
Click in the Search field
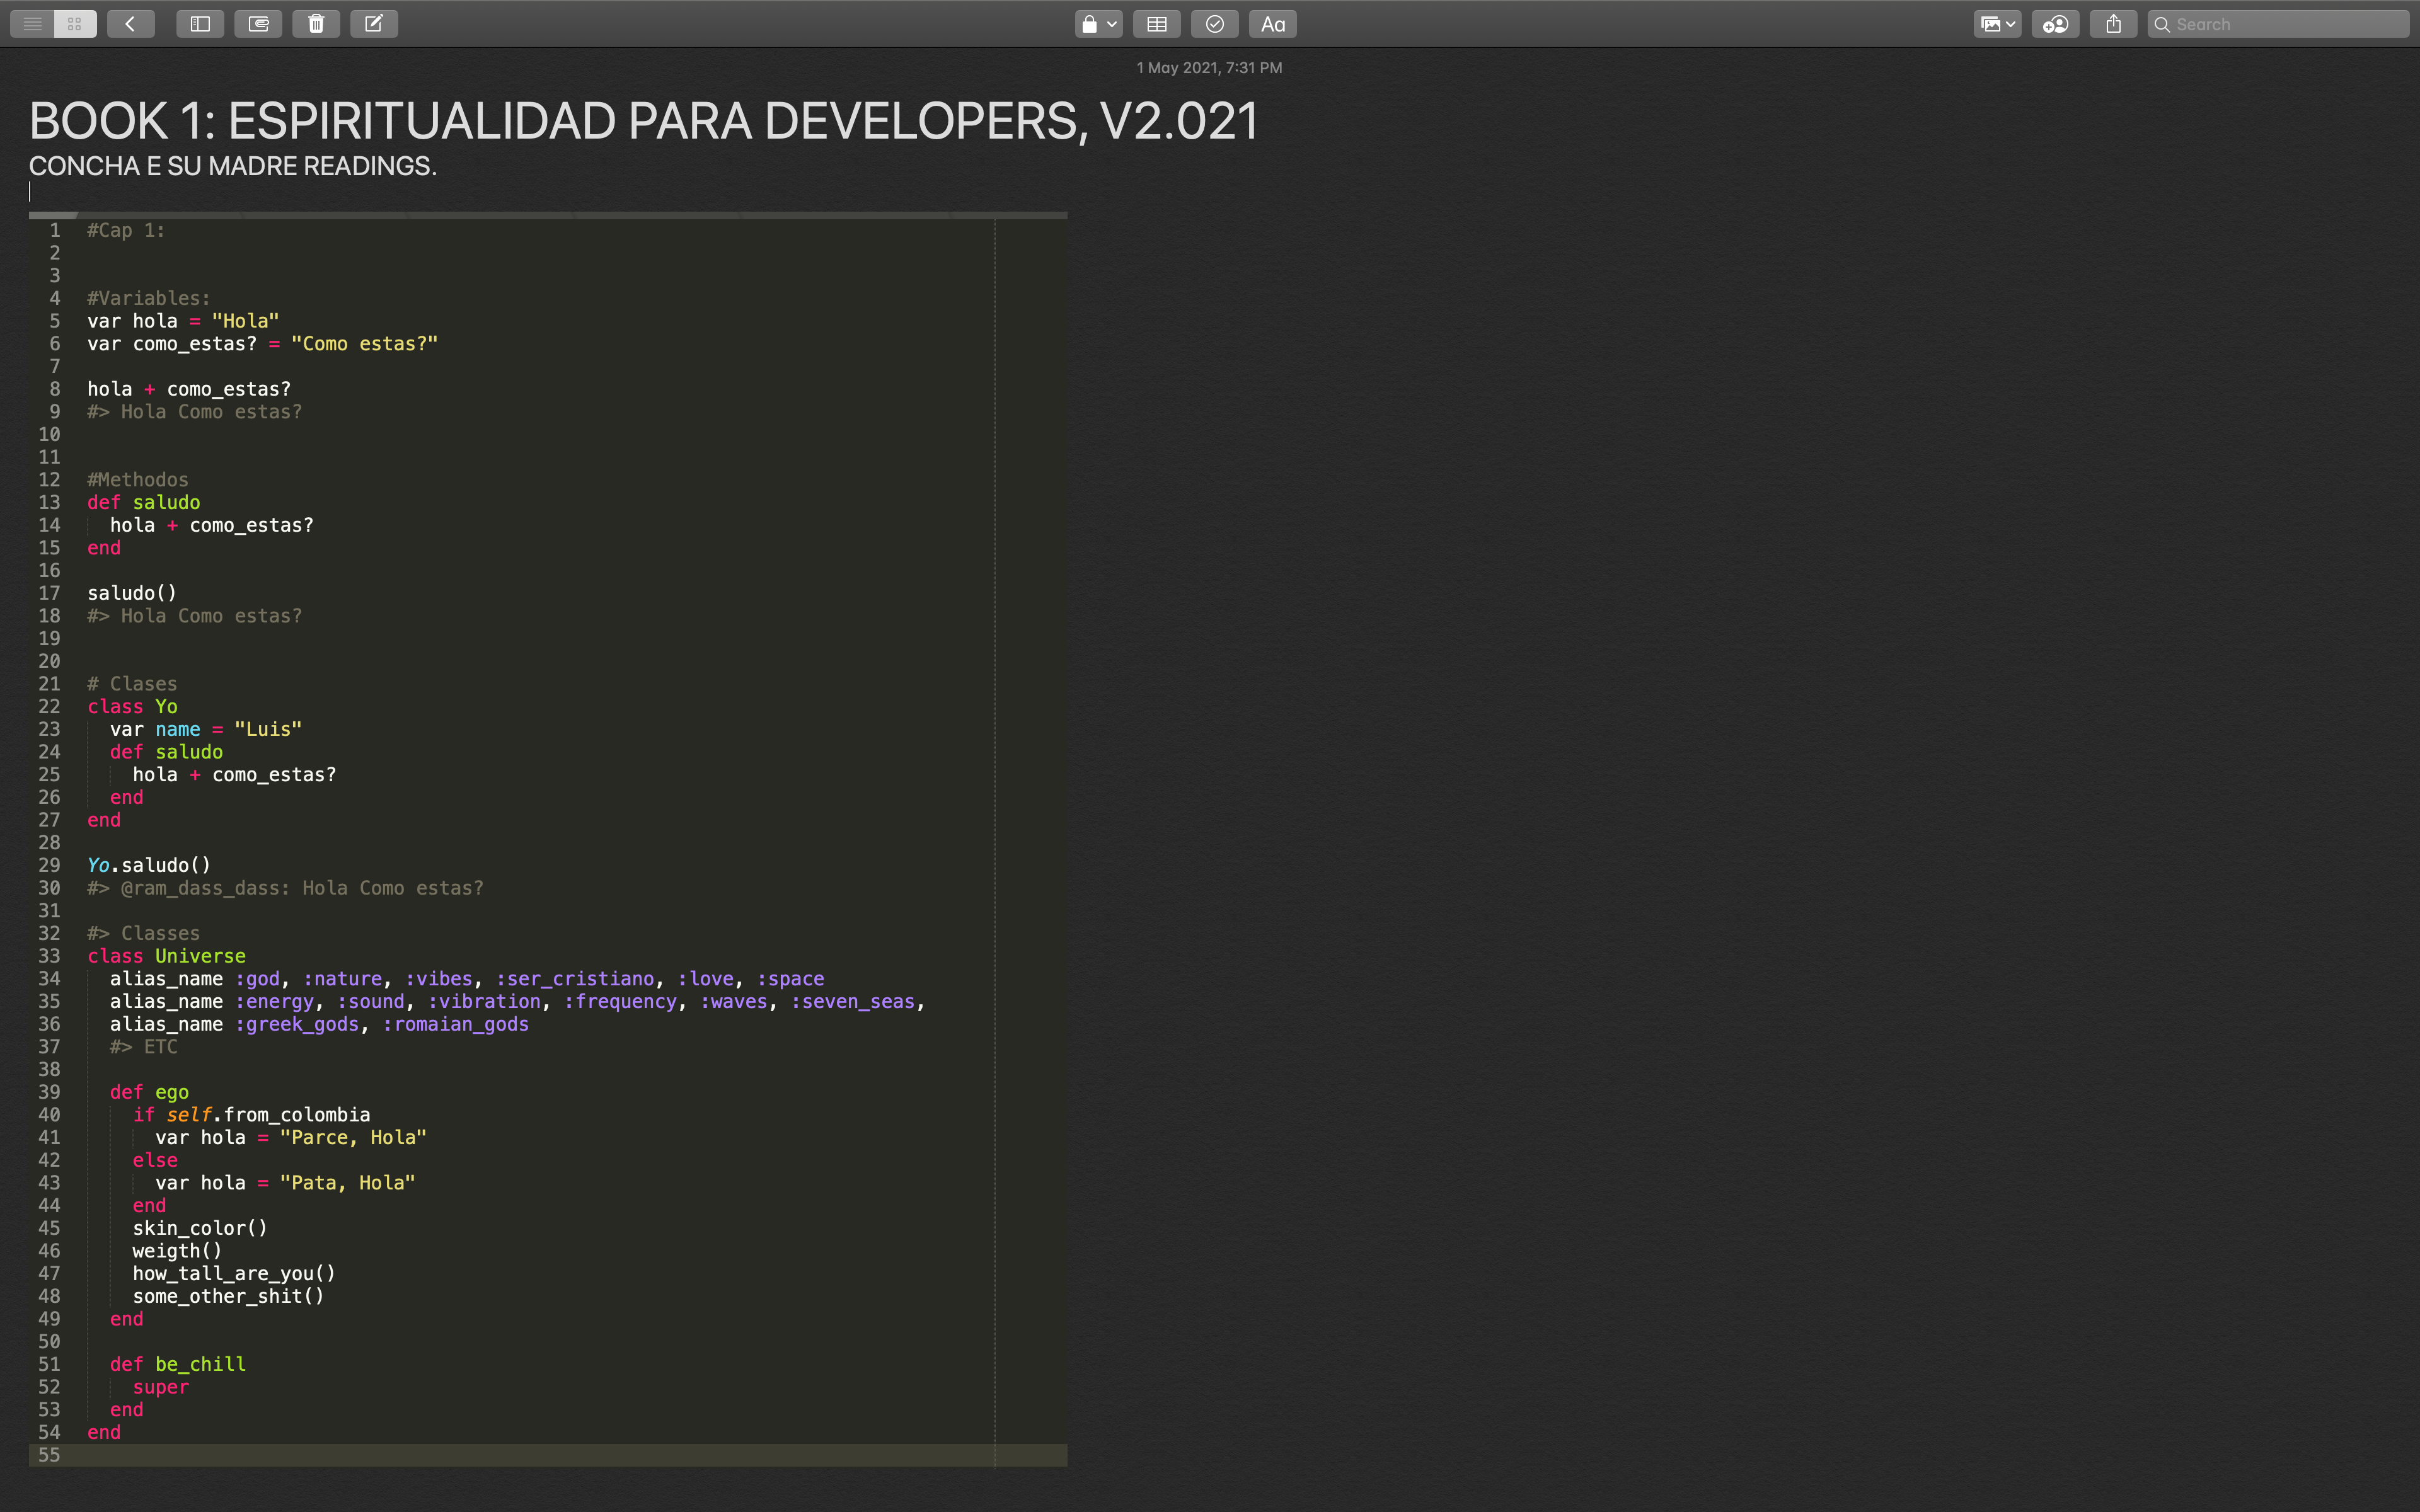coord(2278,24)
